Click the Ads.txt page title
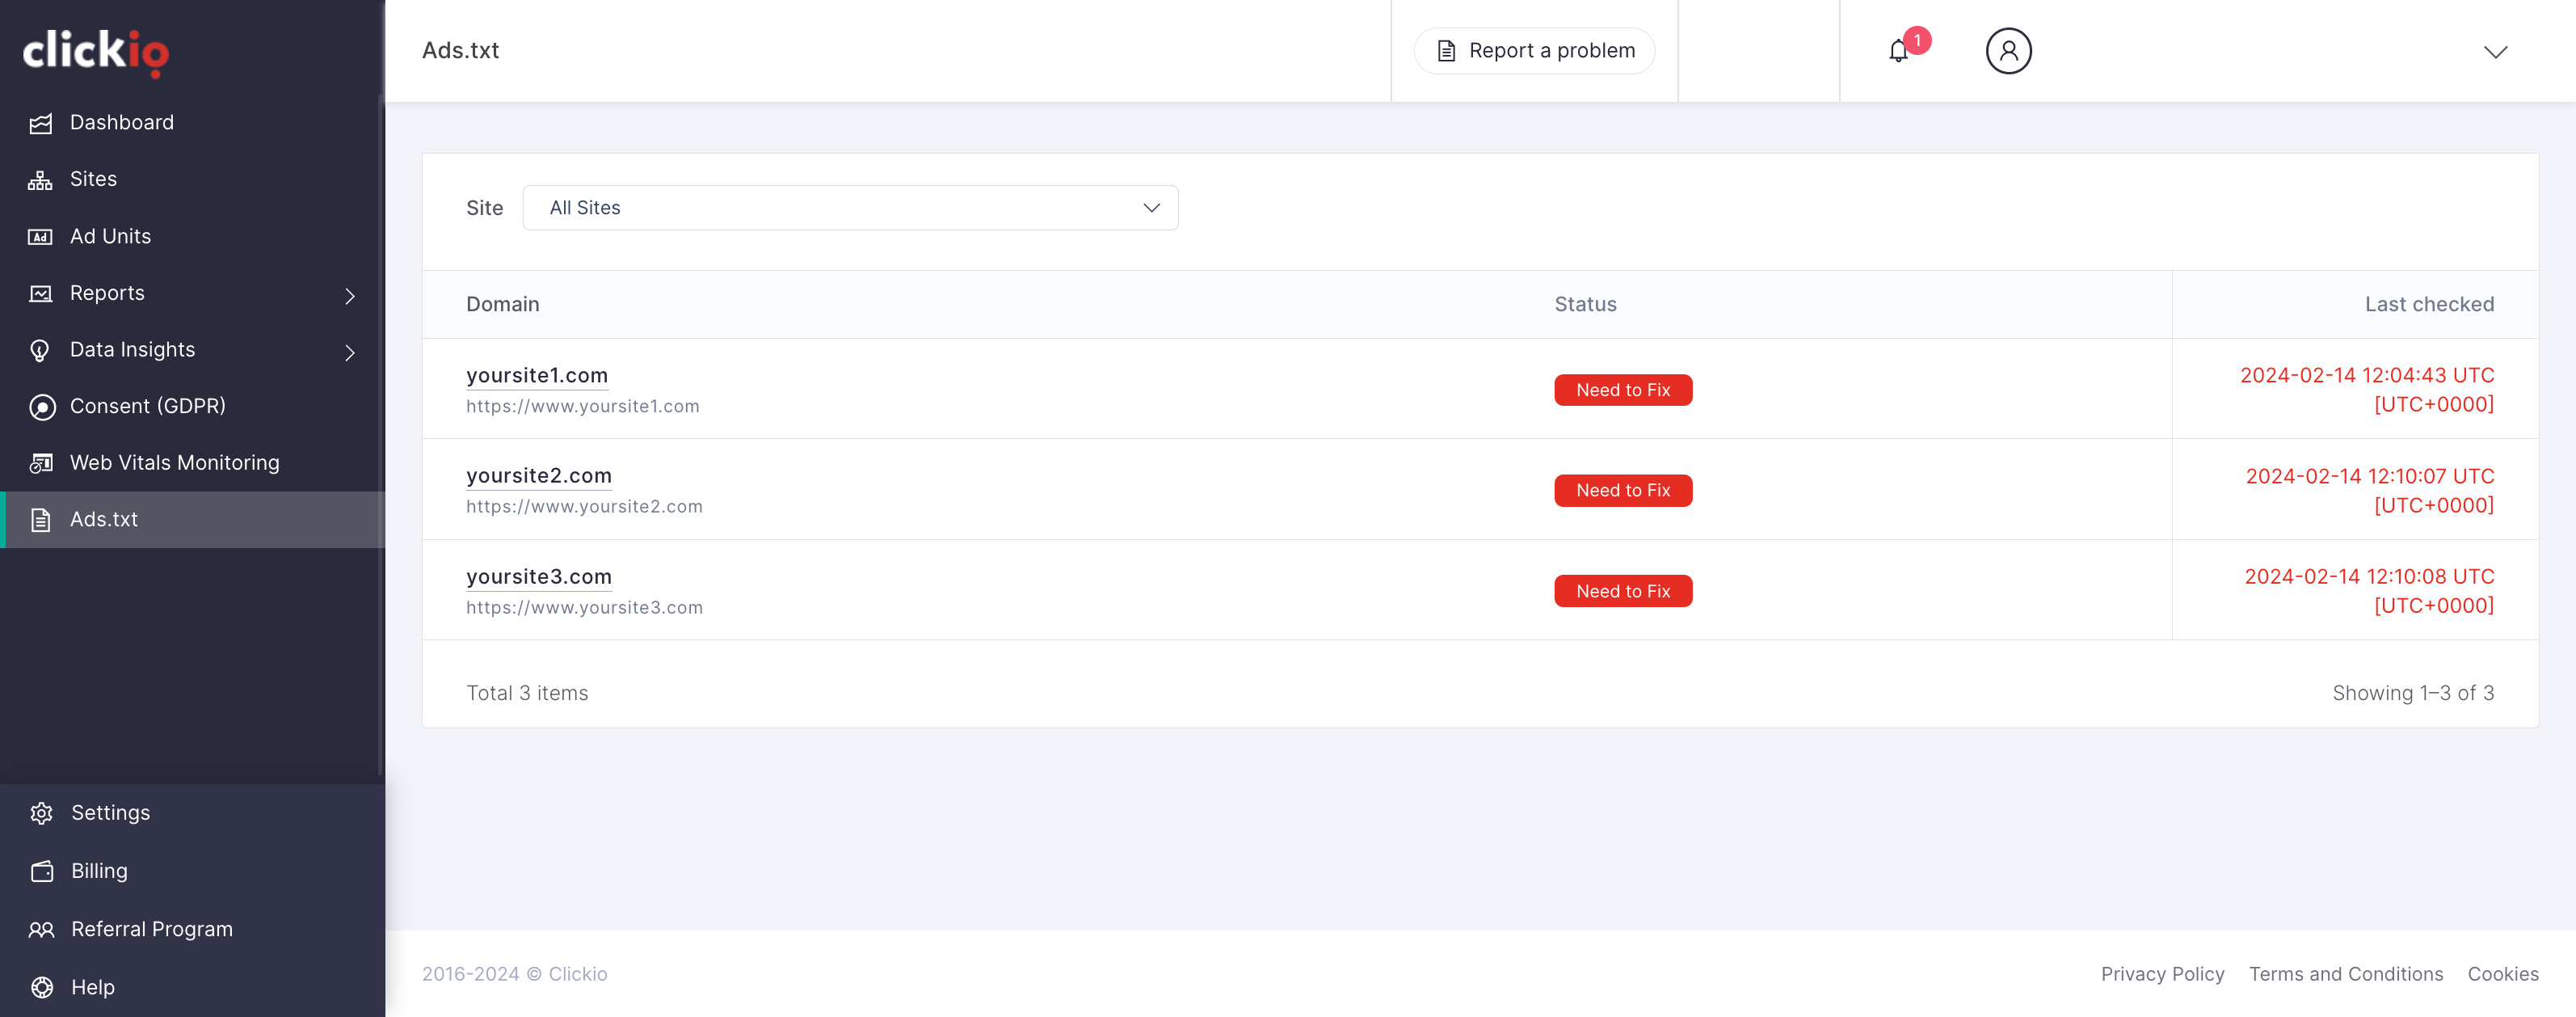This screenshot has height=1017, width=2576. coord(460,50)
